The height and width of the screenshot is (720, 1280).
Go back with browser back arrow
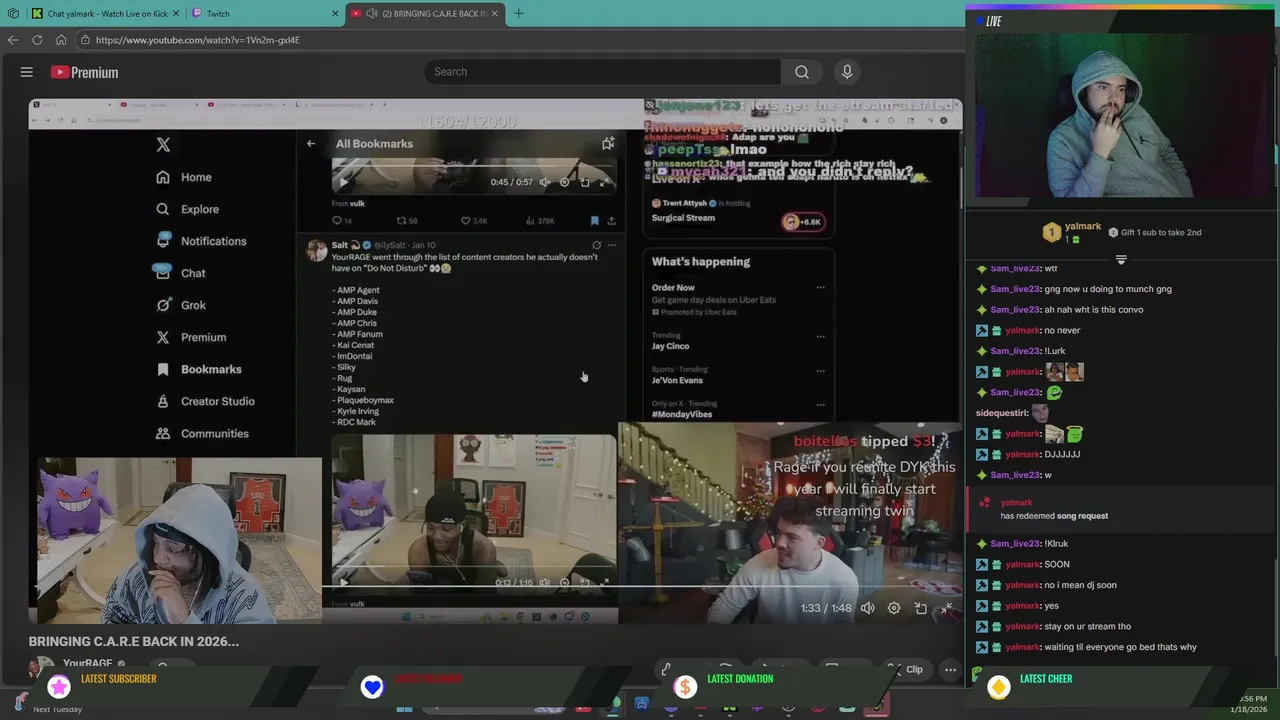tap(13, 40)
